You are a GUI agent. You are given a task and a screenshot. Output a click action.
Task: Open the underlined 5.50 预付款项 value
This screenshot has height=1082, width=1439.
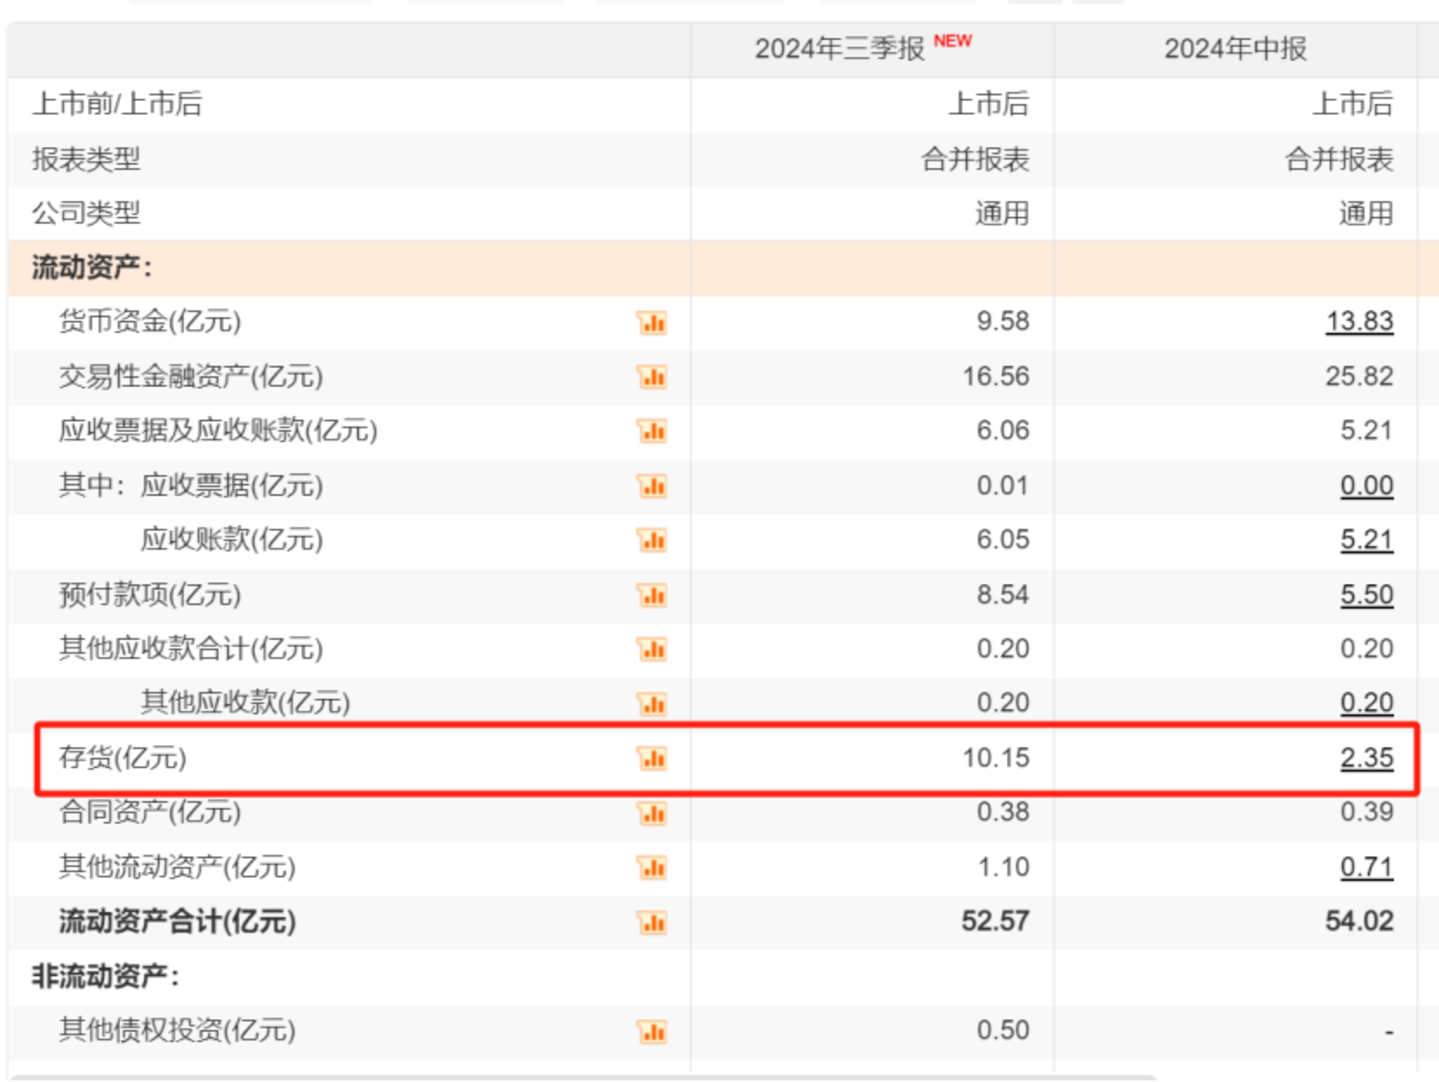point(1366,595)
